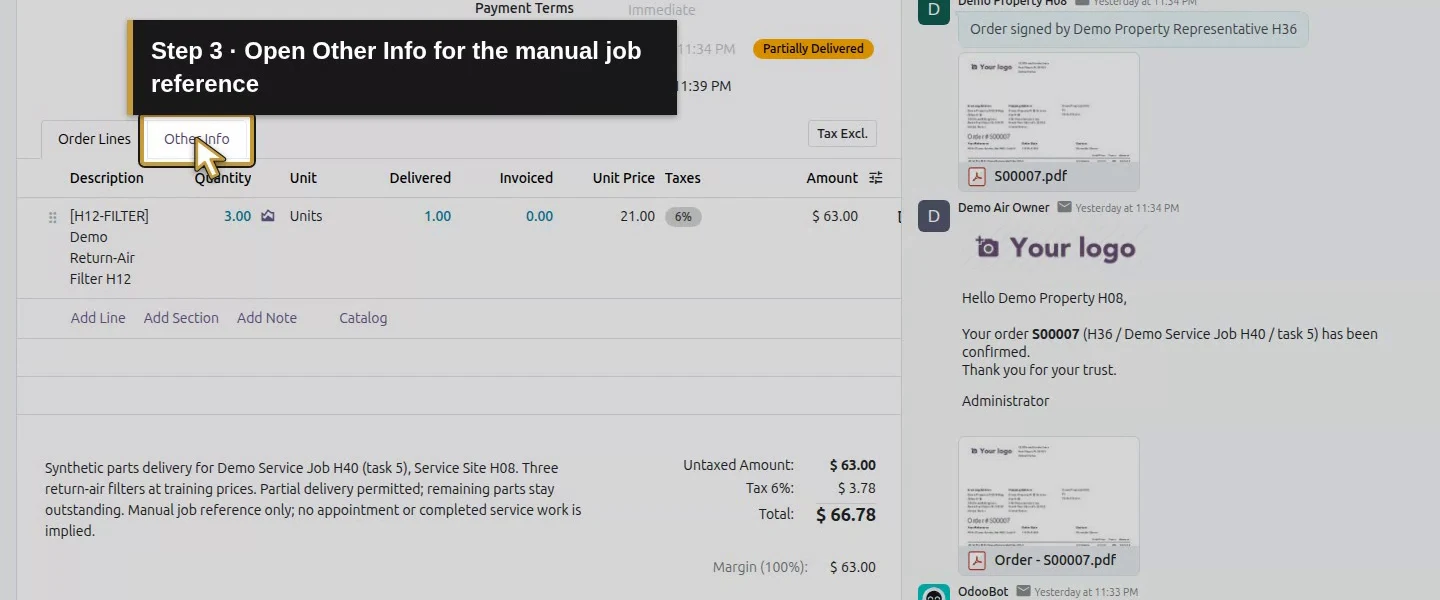Click the Tax 6% amount $ 3.78
The width and height of the screenshot is (1440, 600).
pyautogui.click(x=856, y=488)
